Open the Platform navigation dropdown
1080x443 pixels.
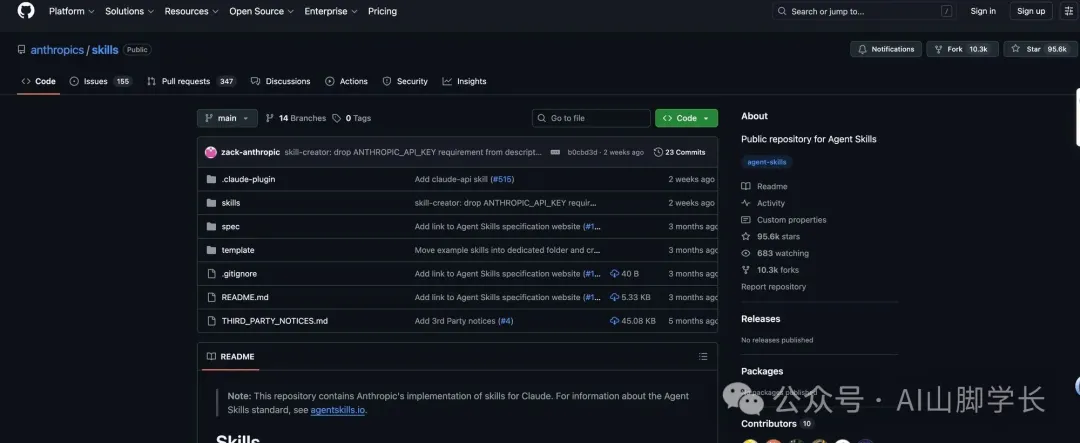(x=71, y=11)
